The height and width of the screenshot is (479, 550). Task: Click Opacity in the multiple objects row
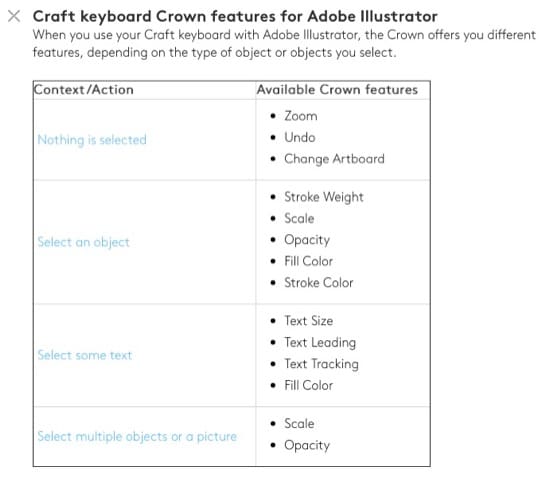pos(307,445)
